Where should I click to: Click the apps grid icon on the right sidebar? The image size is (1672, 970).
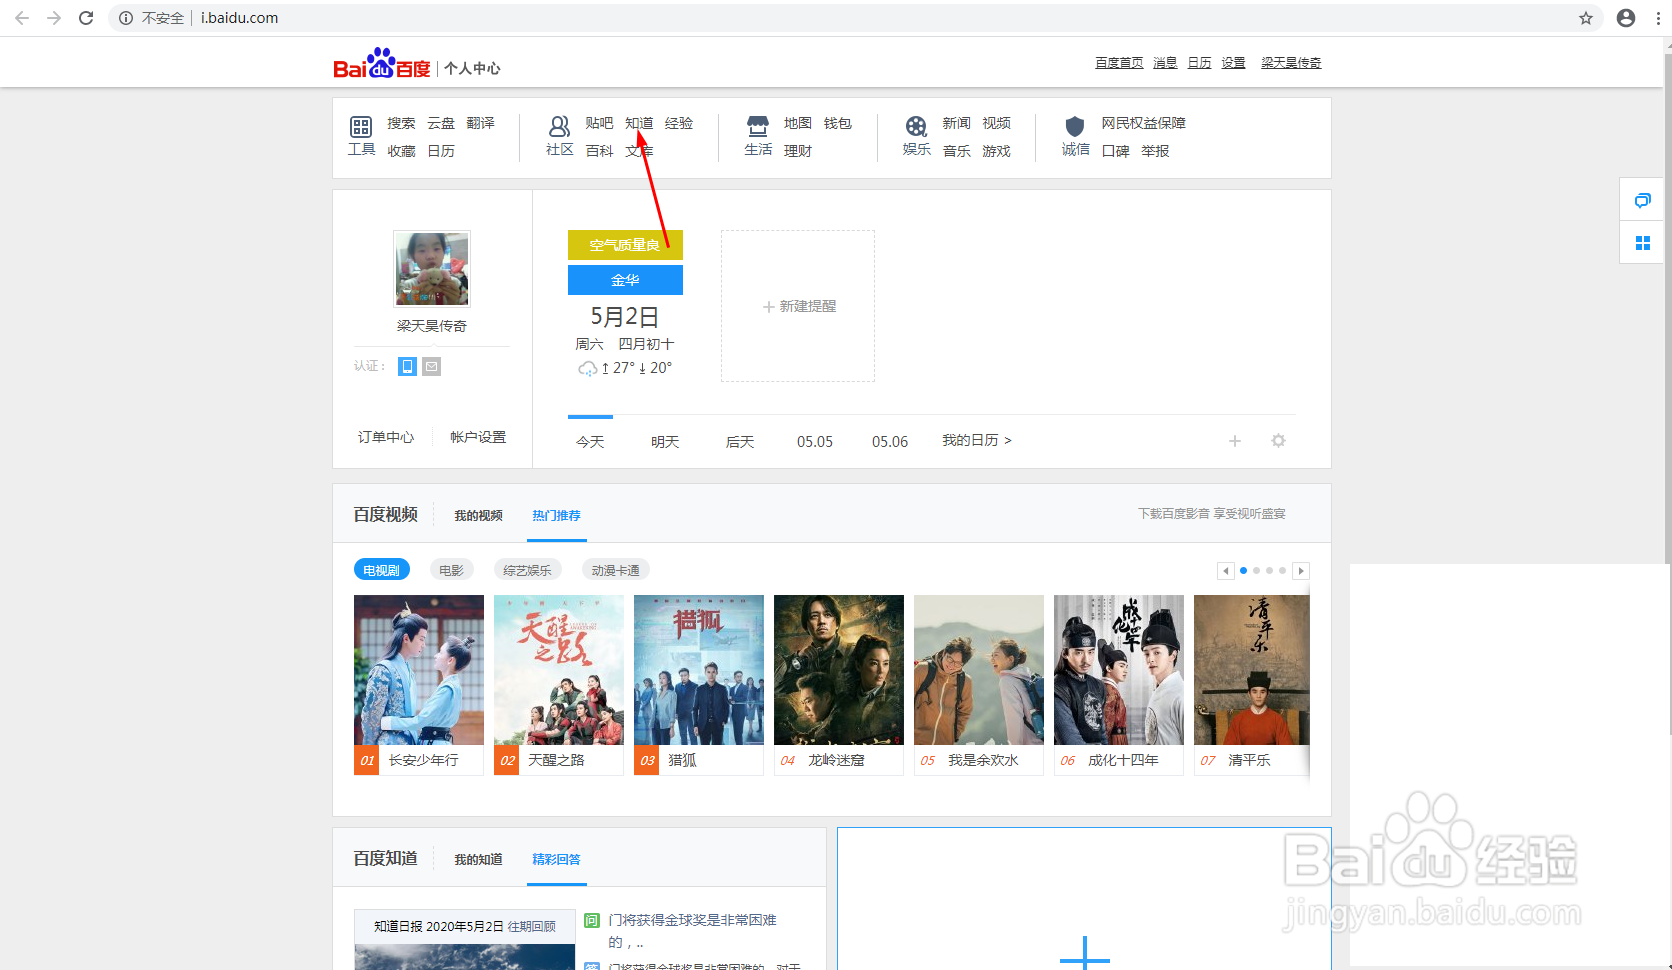tap(1644, 242)
